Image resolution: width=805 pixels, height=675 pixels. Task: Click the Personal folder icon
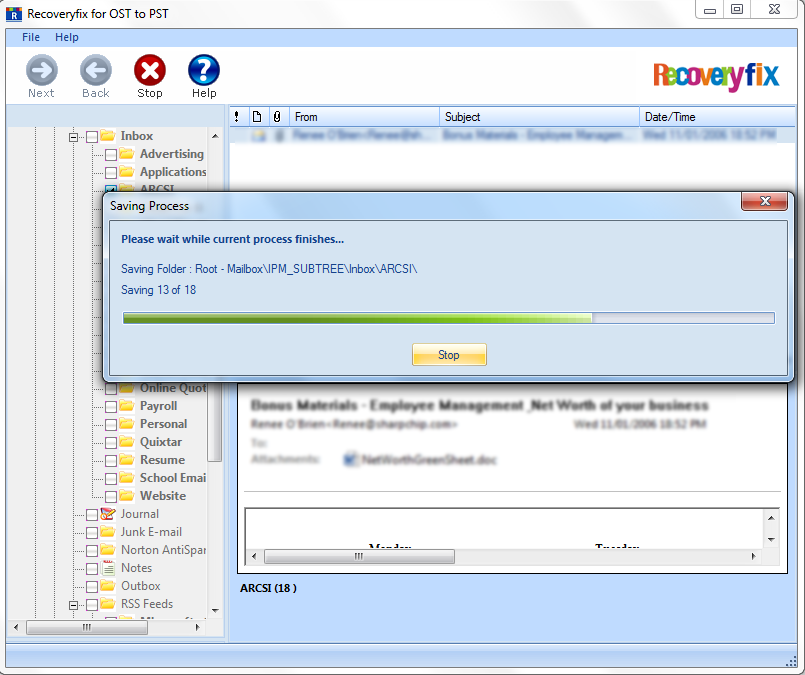[x=127, y=424]
